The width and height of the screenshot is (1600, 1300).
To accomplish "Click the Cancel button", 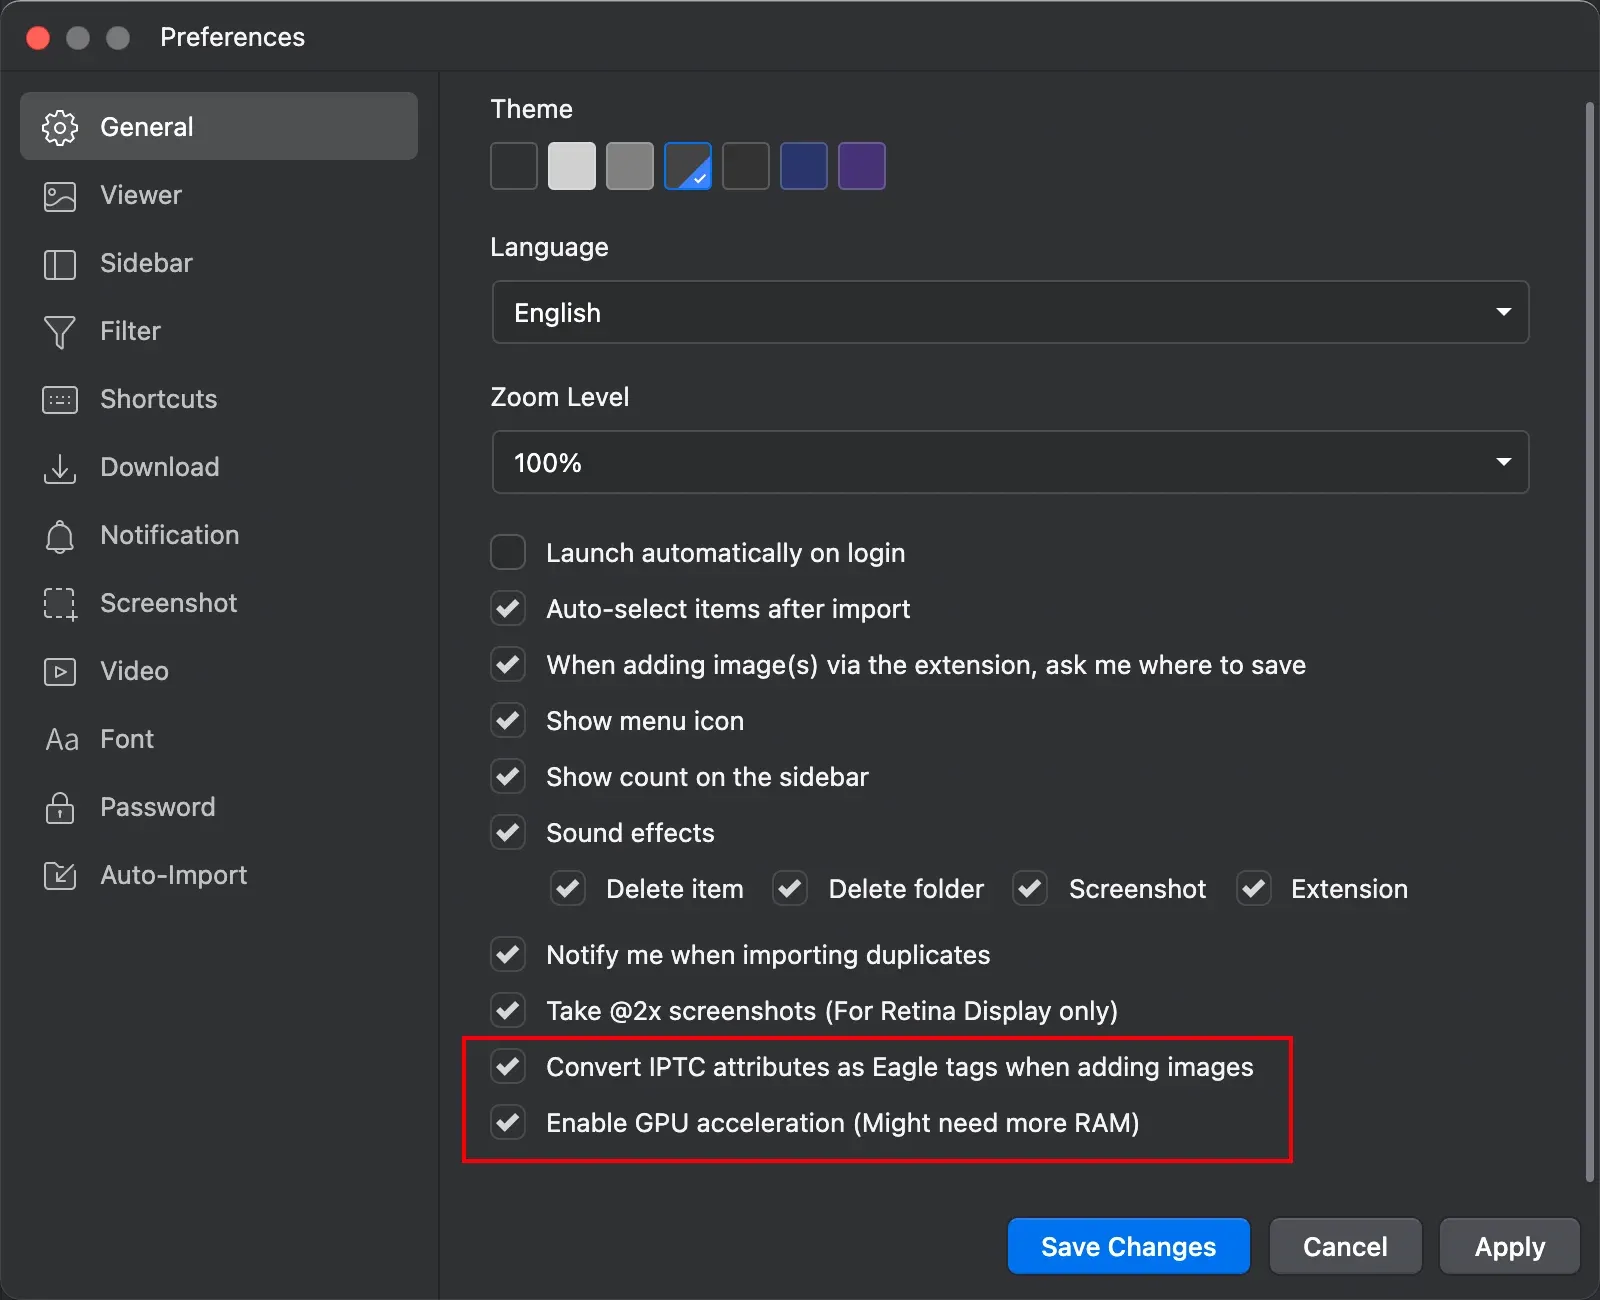I will coord(1345,1246).
